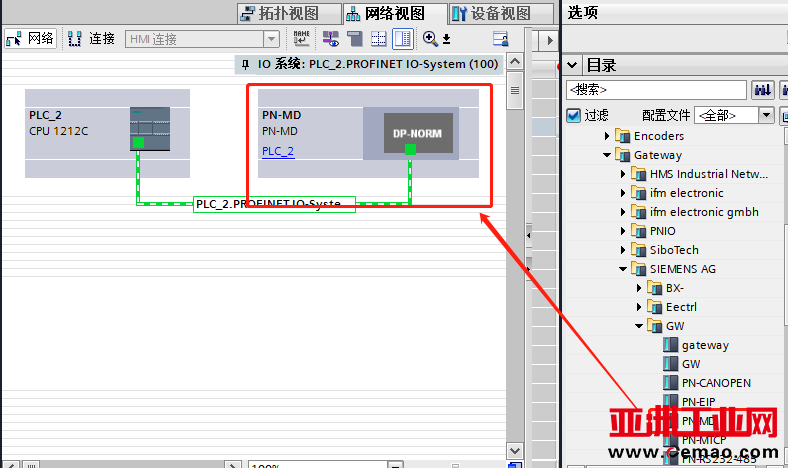788x468 pixels.
Task: Select the gateway module item icon
Action: (670, 345)
